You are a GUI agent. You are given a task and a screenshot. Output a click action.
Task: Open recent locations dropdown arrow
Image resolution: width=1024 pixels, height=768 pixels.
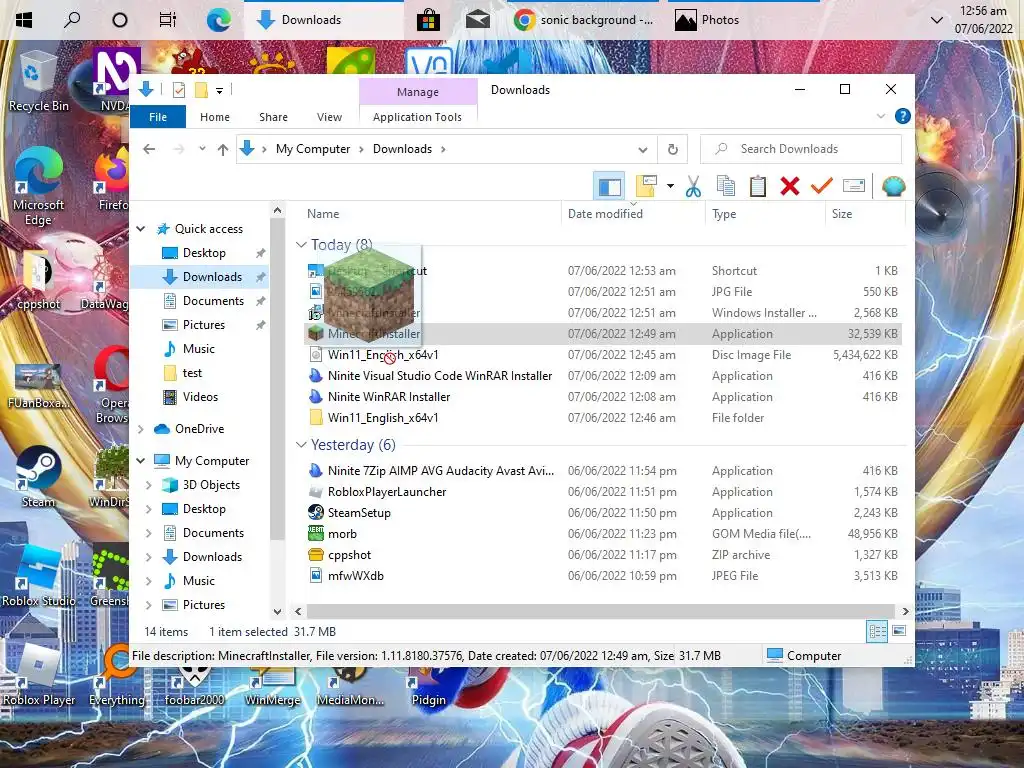coord(202,149)
